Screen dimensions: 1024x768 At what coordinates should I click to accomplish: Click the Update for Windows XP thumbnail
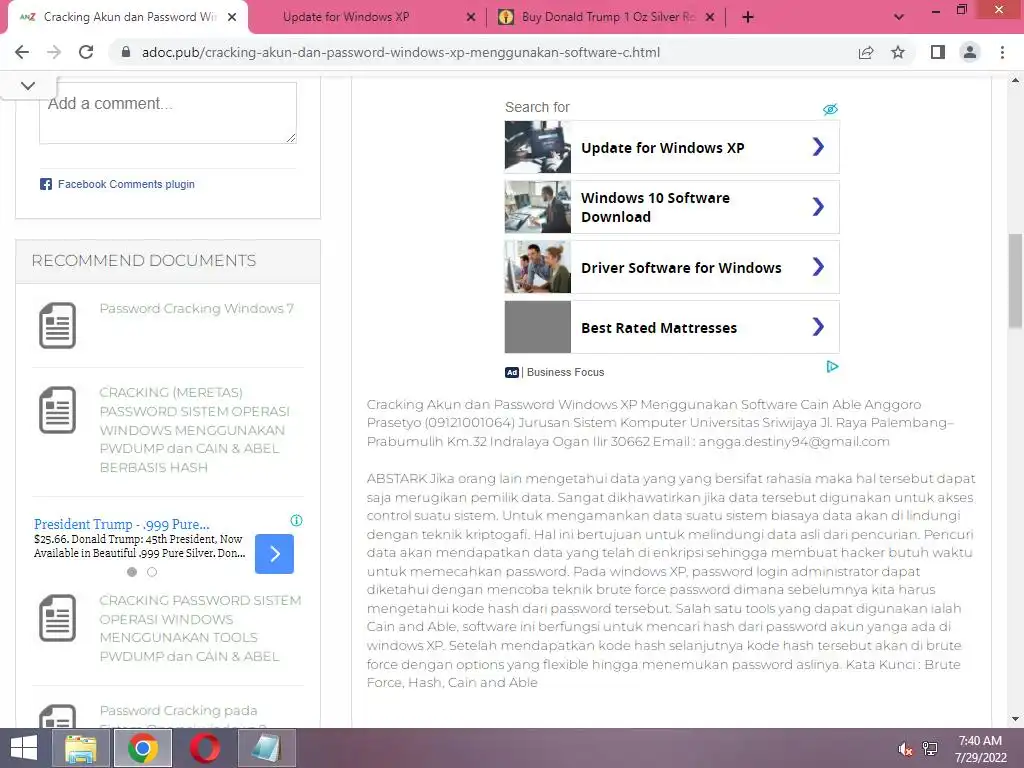(x=537, y=147)
